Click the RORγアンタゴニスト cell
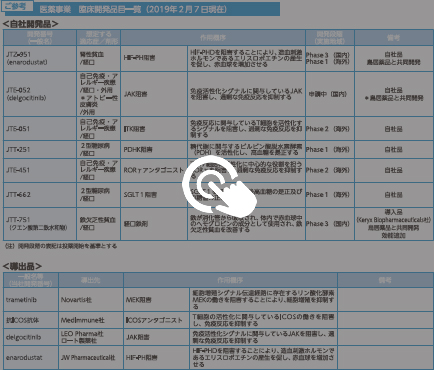The width and height of the screenshot is (434, 370). pos(154,170)
